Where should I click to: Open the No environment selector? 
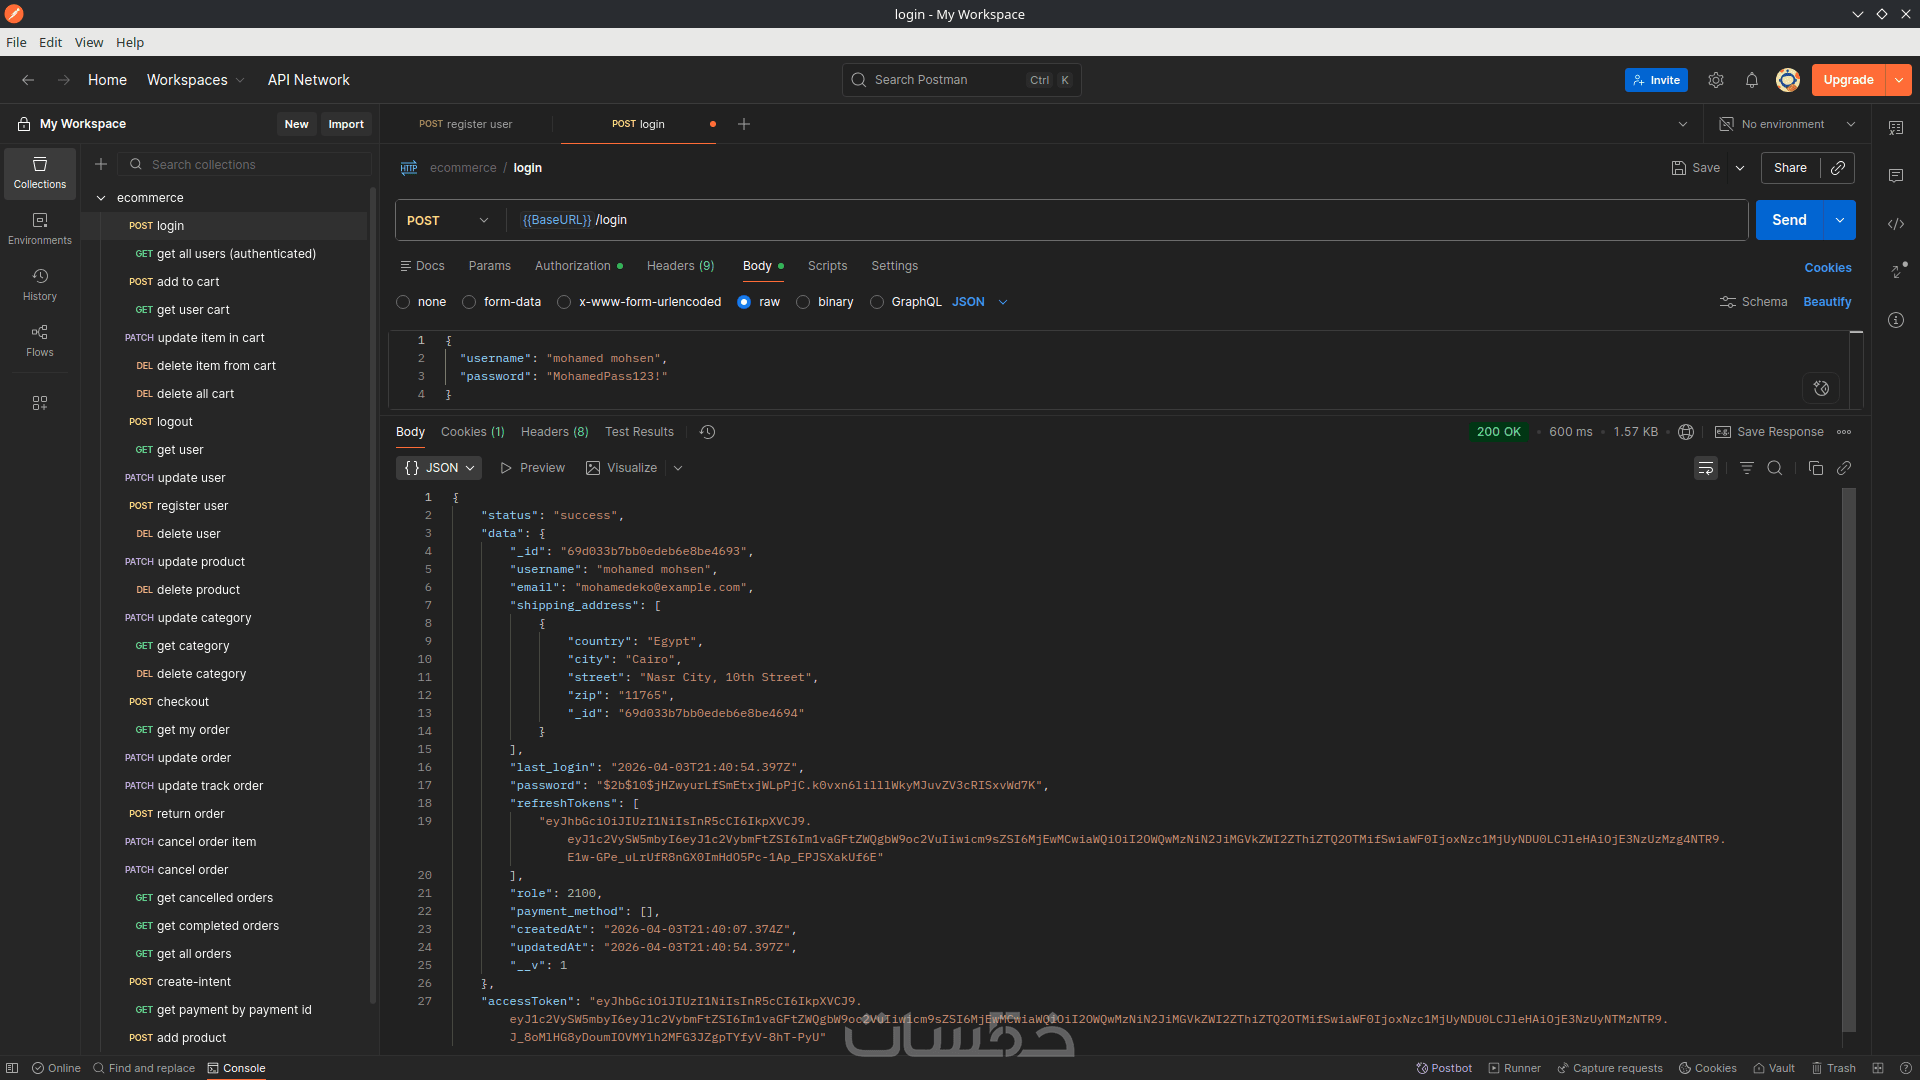coord(1787,124)
